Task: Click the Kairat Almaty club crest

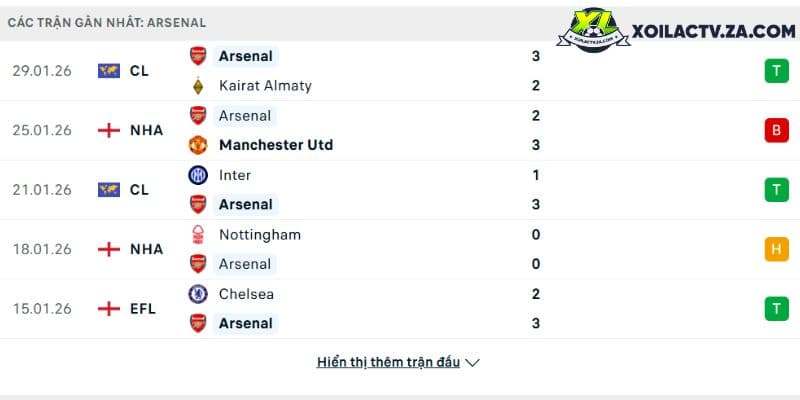Action: (x=198, y=86)
